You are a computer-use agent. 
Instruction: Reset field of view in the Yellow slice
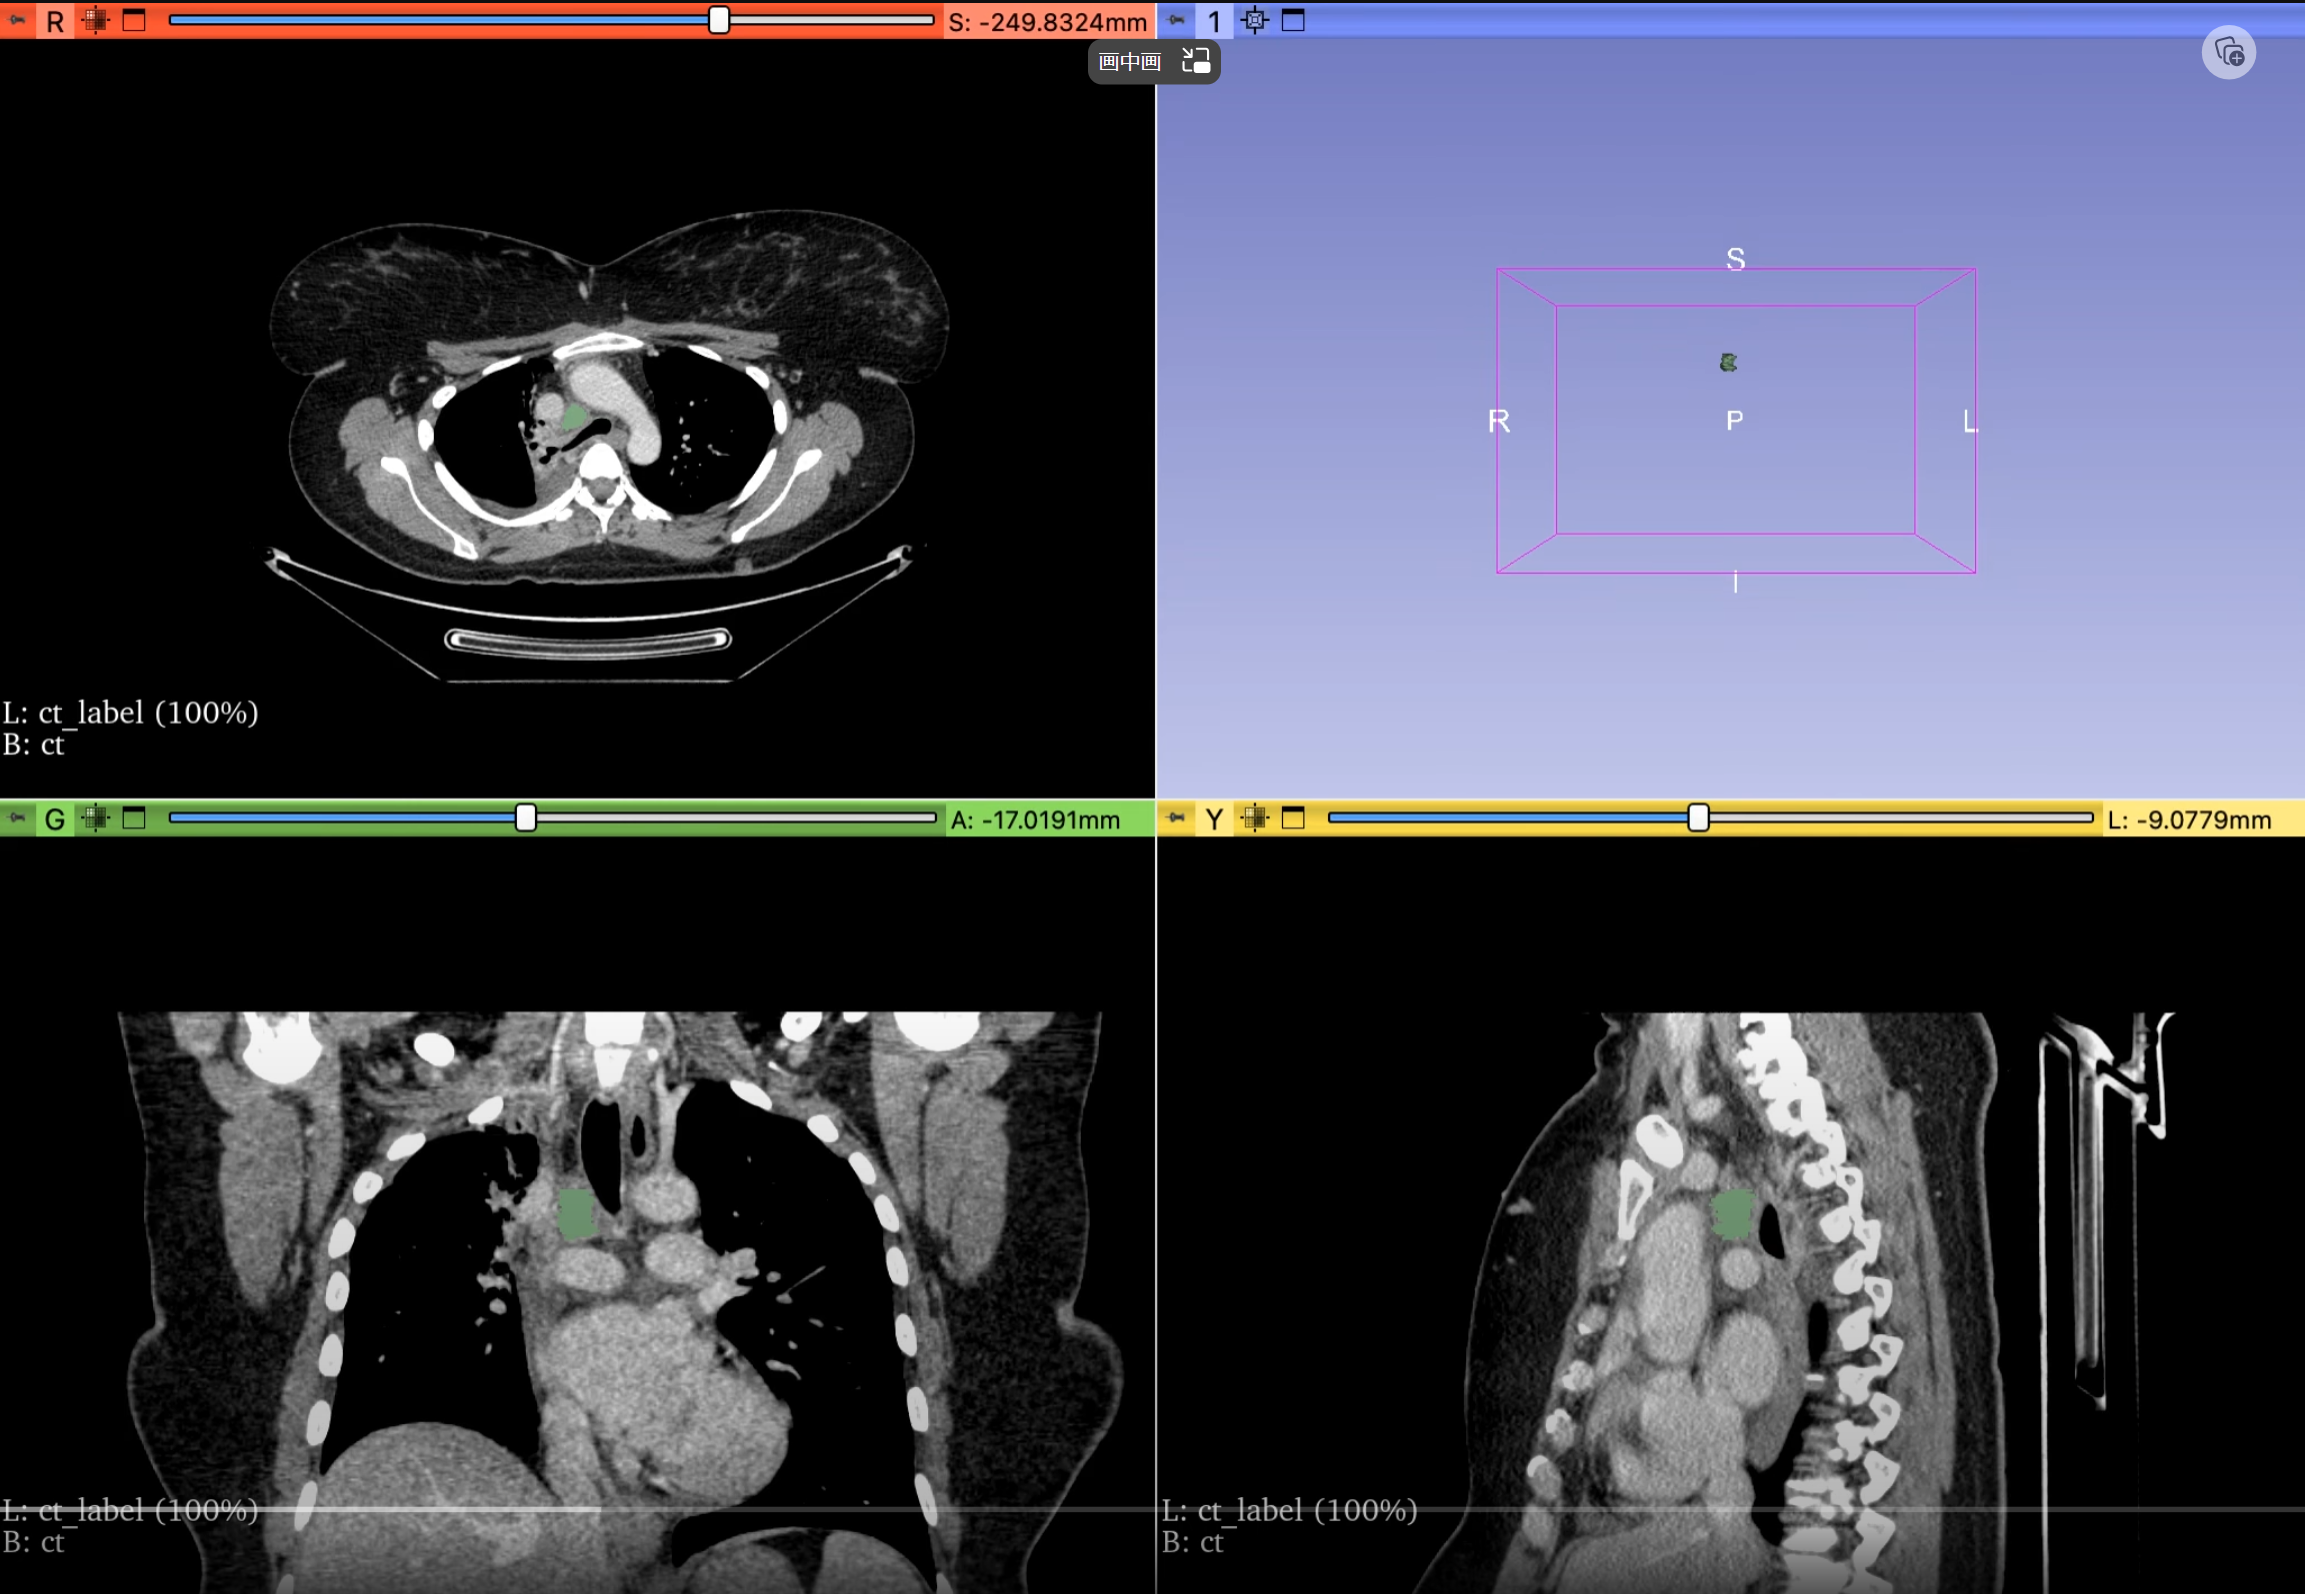[x=1255, y=819]
